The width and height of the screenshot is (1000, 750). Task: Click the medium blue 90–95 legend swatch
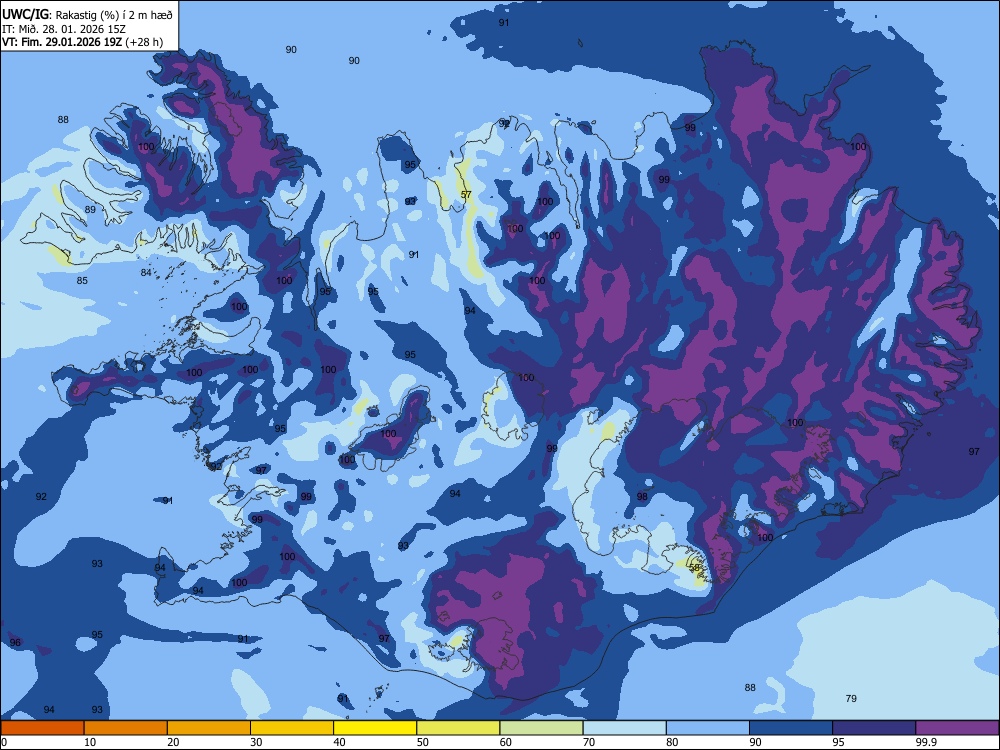click(791, 728)
